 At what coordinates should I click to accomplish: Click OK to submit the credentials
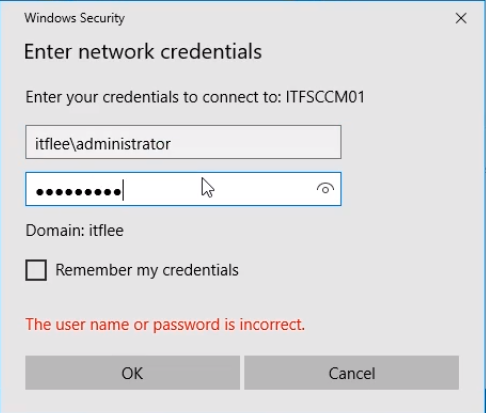[x=132, y=373]
